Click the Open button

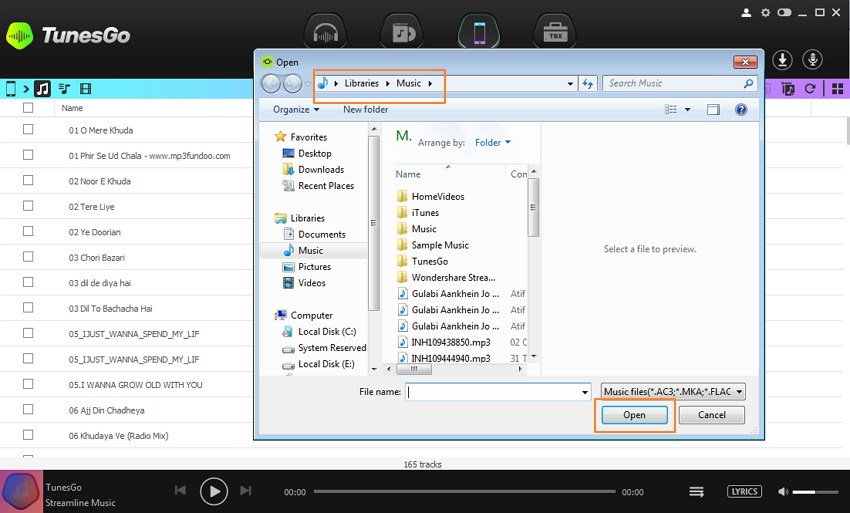coord(634,415)
